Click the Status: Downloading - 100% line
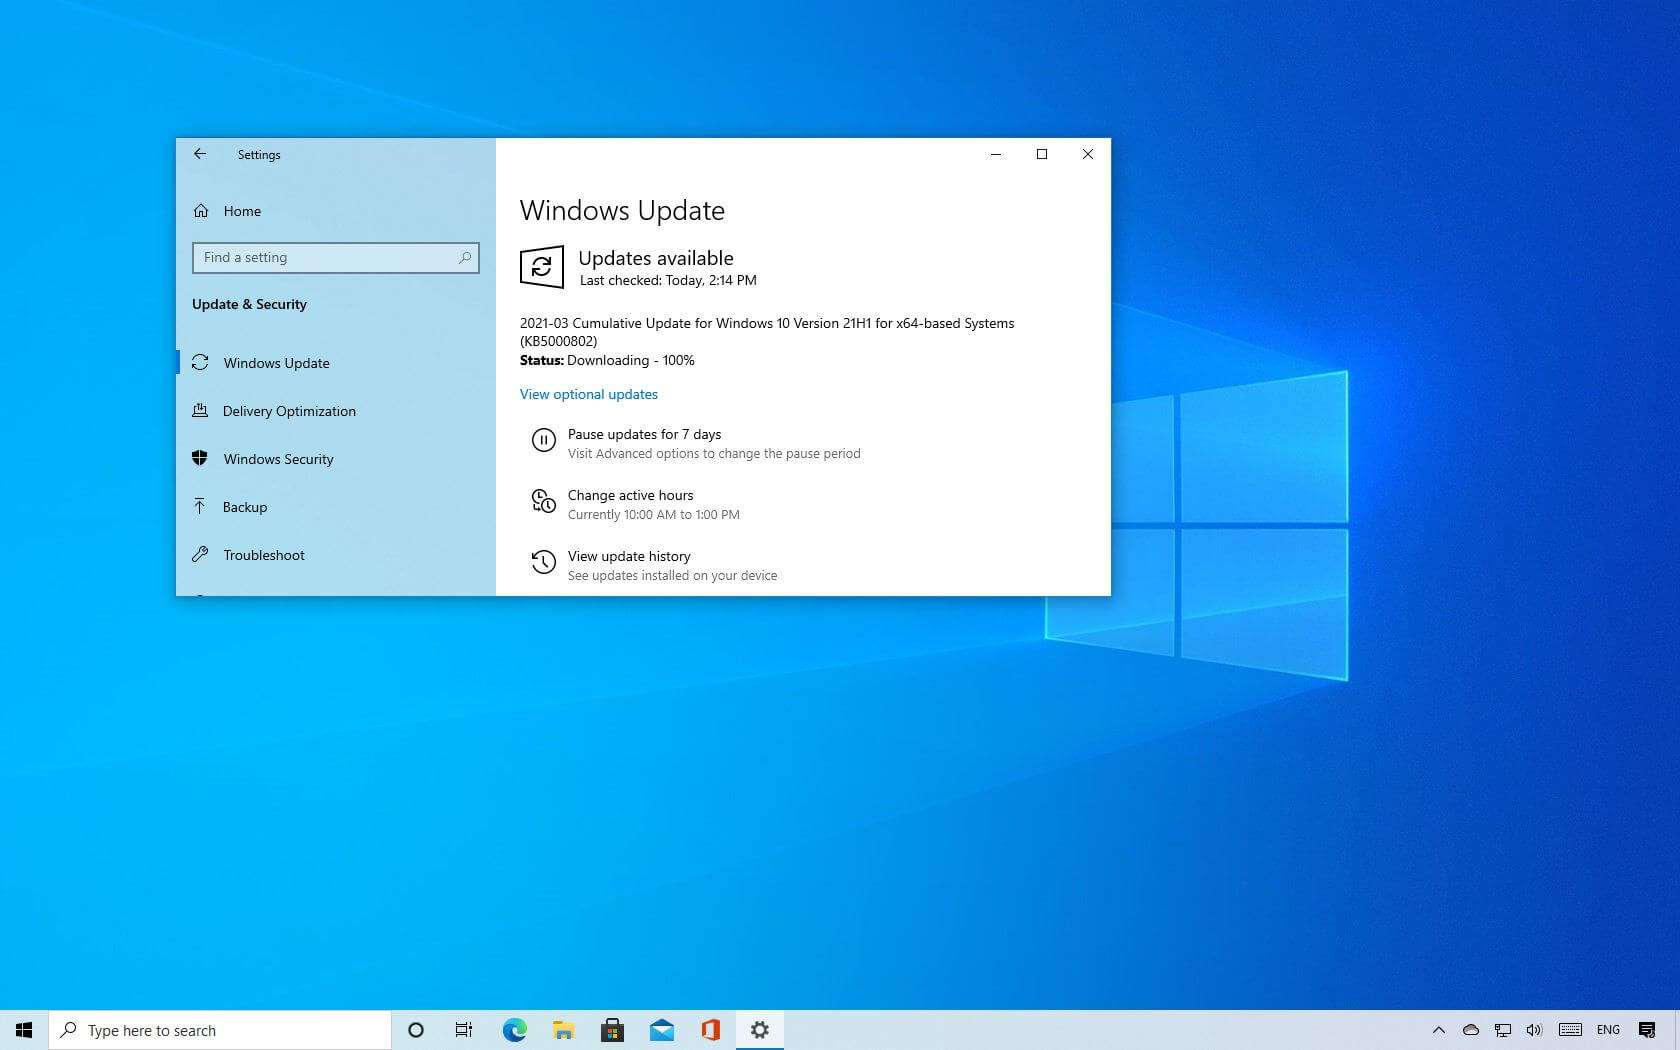This screenshot has height=1050, width=1680. (607, 360)
